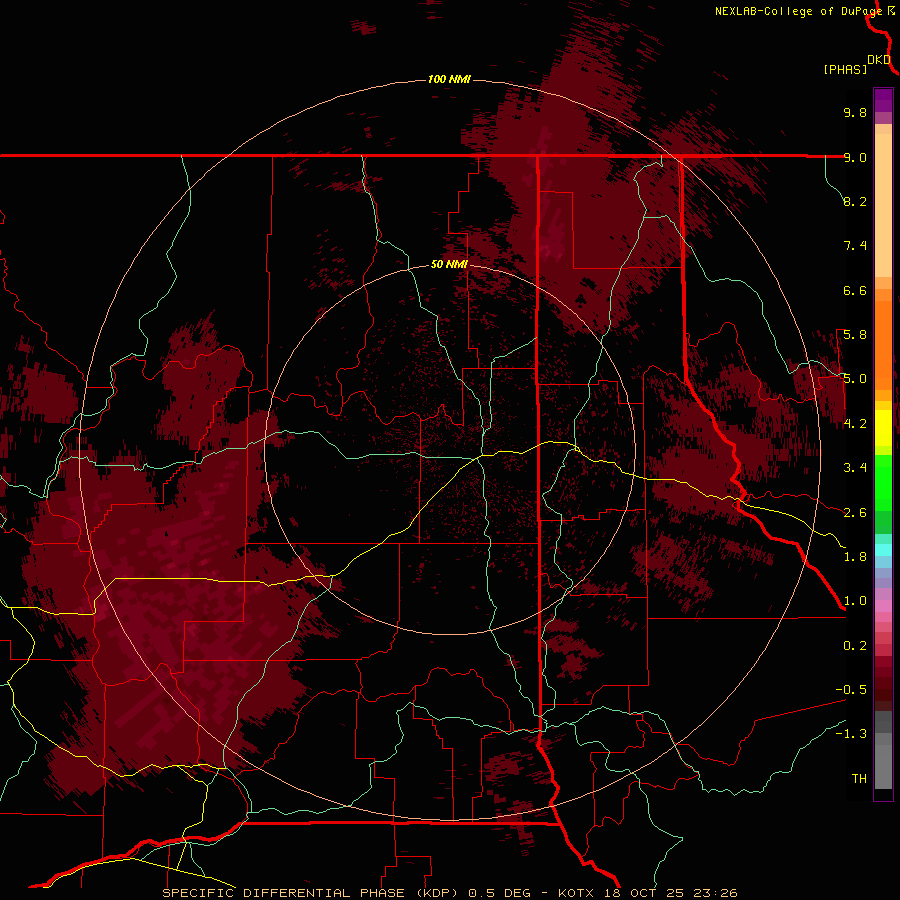
Task: Click the 50 NMI range ring label
Action: click(x=449, y=264)
